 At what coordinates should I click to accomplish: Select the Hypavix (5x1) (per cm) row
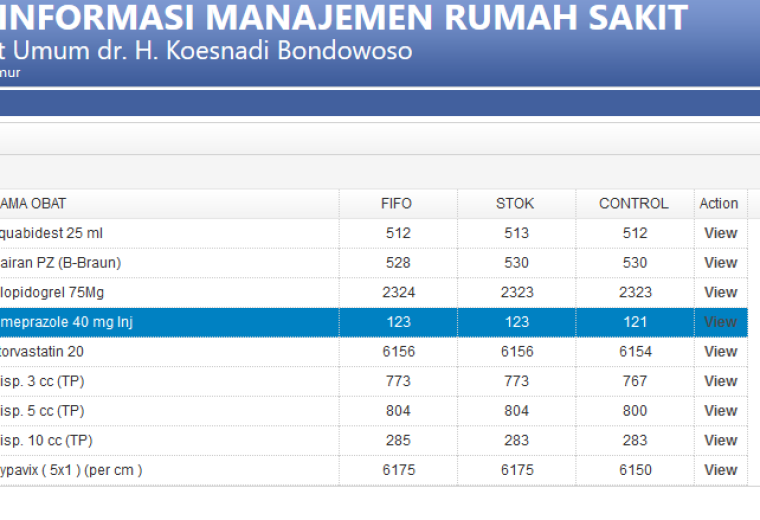373,470
